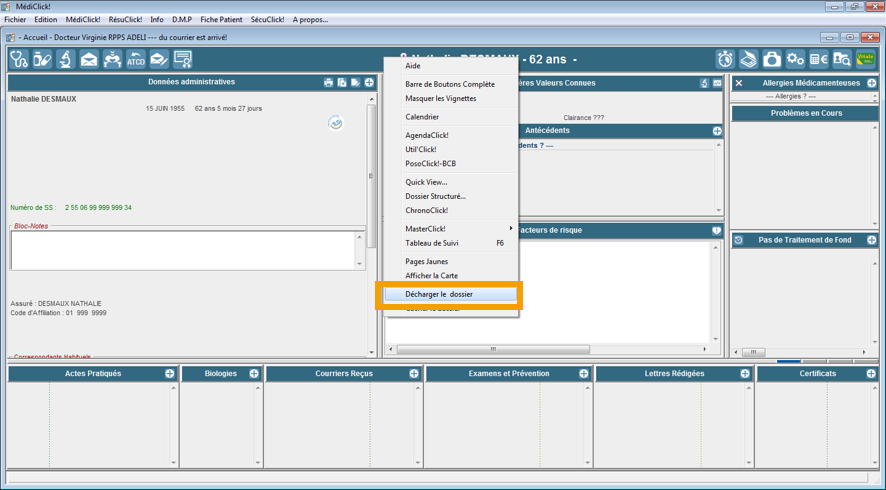Click the camera photo icon
The image size is (886, 490).
pyautogui.click(x=772, y=60)
